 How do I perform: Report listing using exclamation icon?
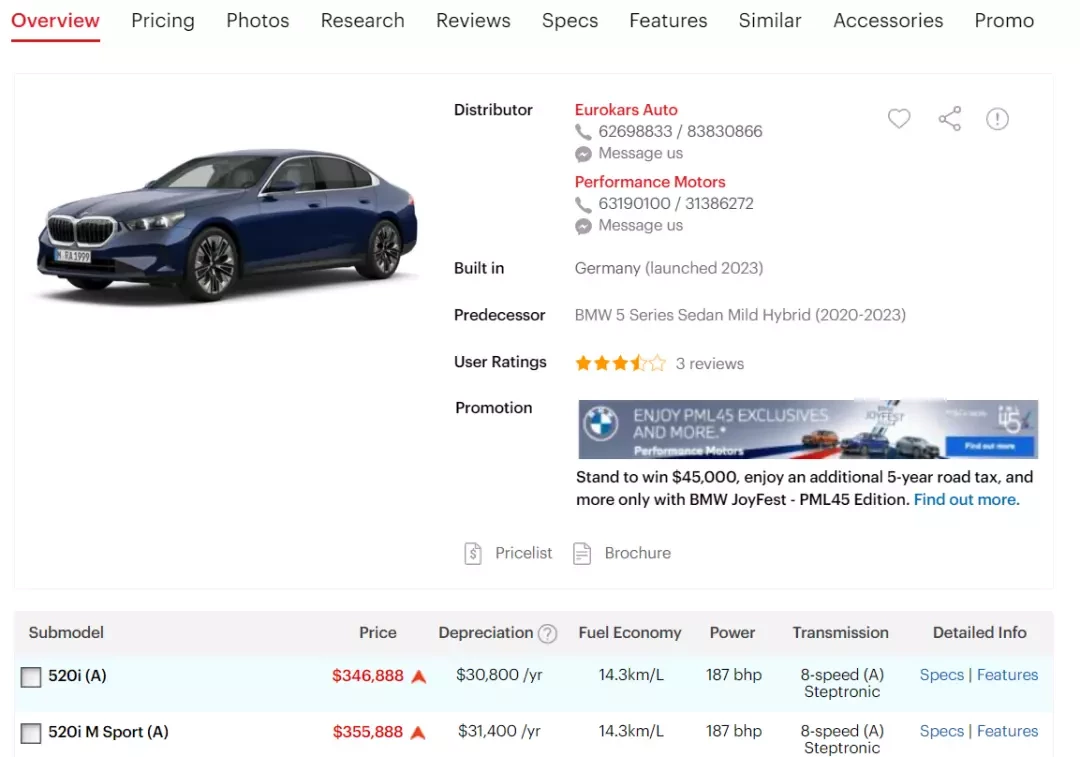[997, 118]
